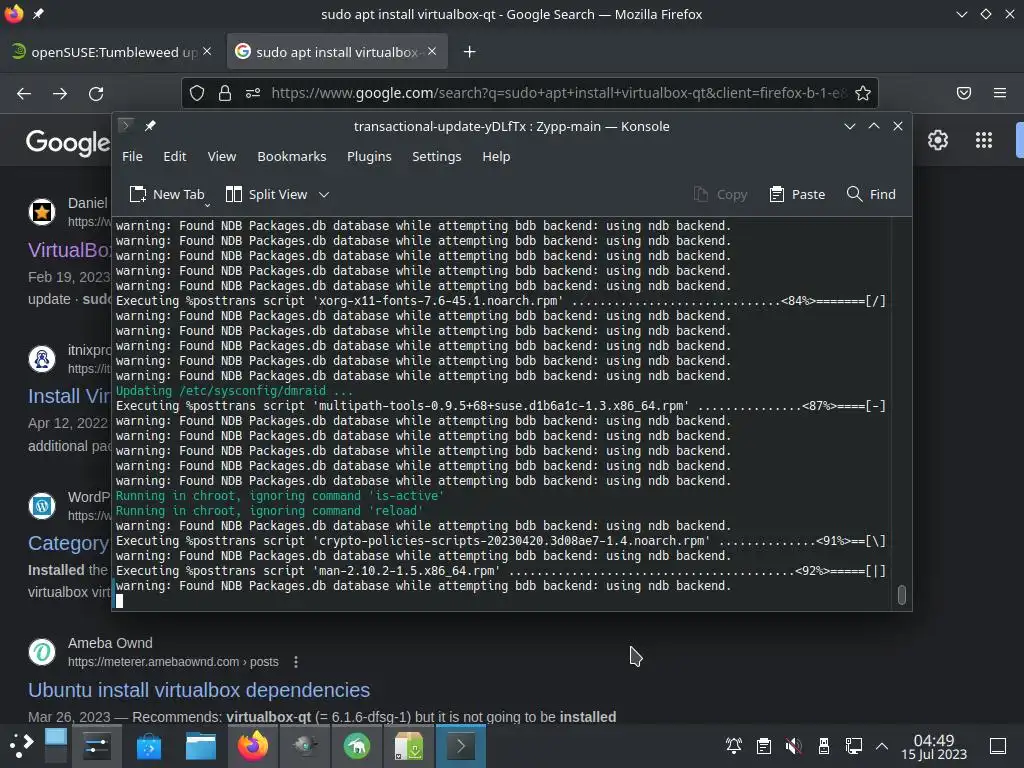
Task: Bookmark this page with the star icon
Action: pos(863,93)
